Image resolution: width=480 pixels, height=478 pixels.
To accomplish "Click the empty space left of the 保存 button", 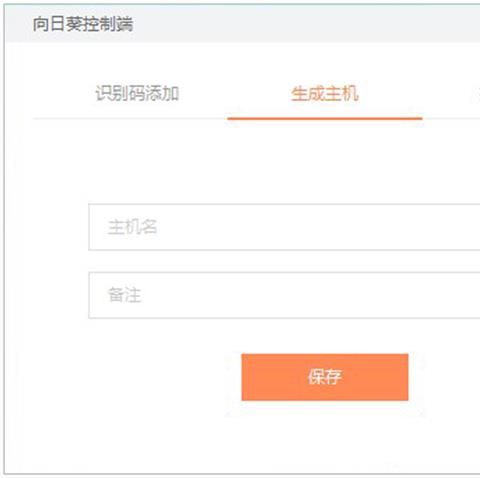I will click(133, 377).
